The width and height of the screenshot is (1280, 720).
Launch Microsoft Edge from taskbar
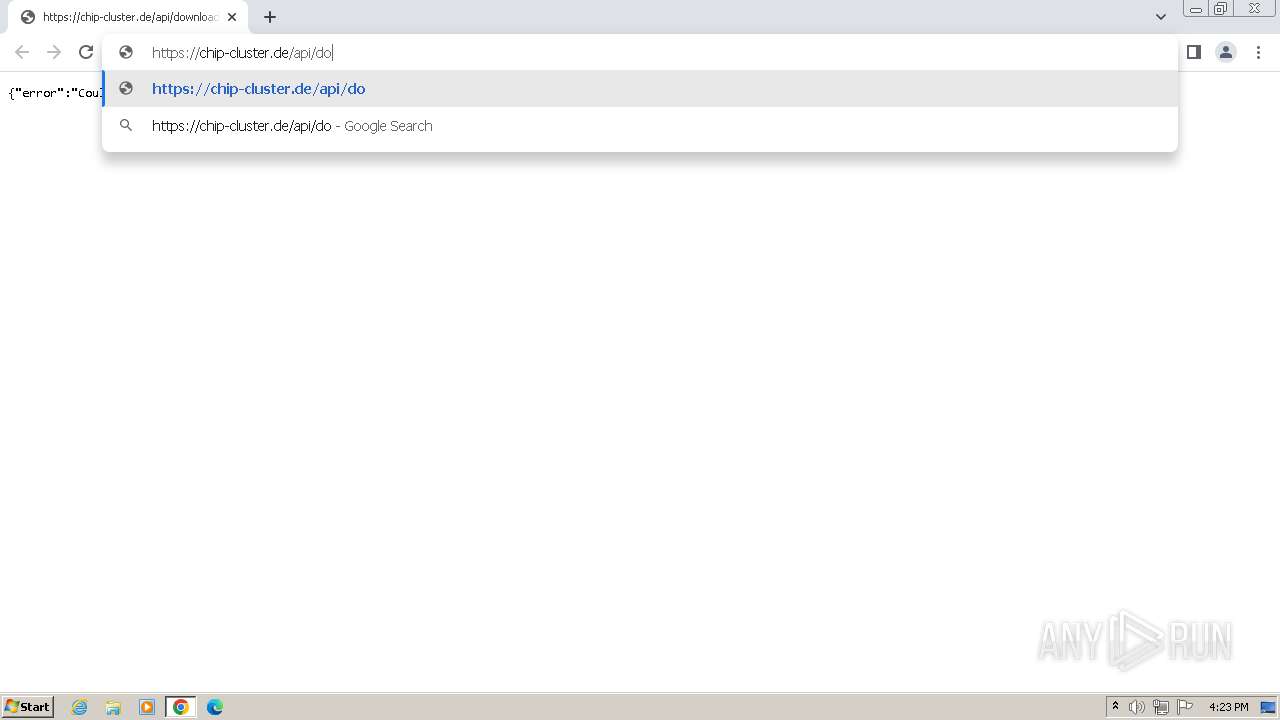(x=215, y=707)
